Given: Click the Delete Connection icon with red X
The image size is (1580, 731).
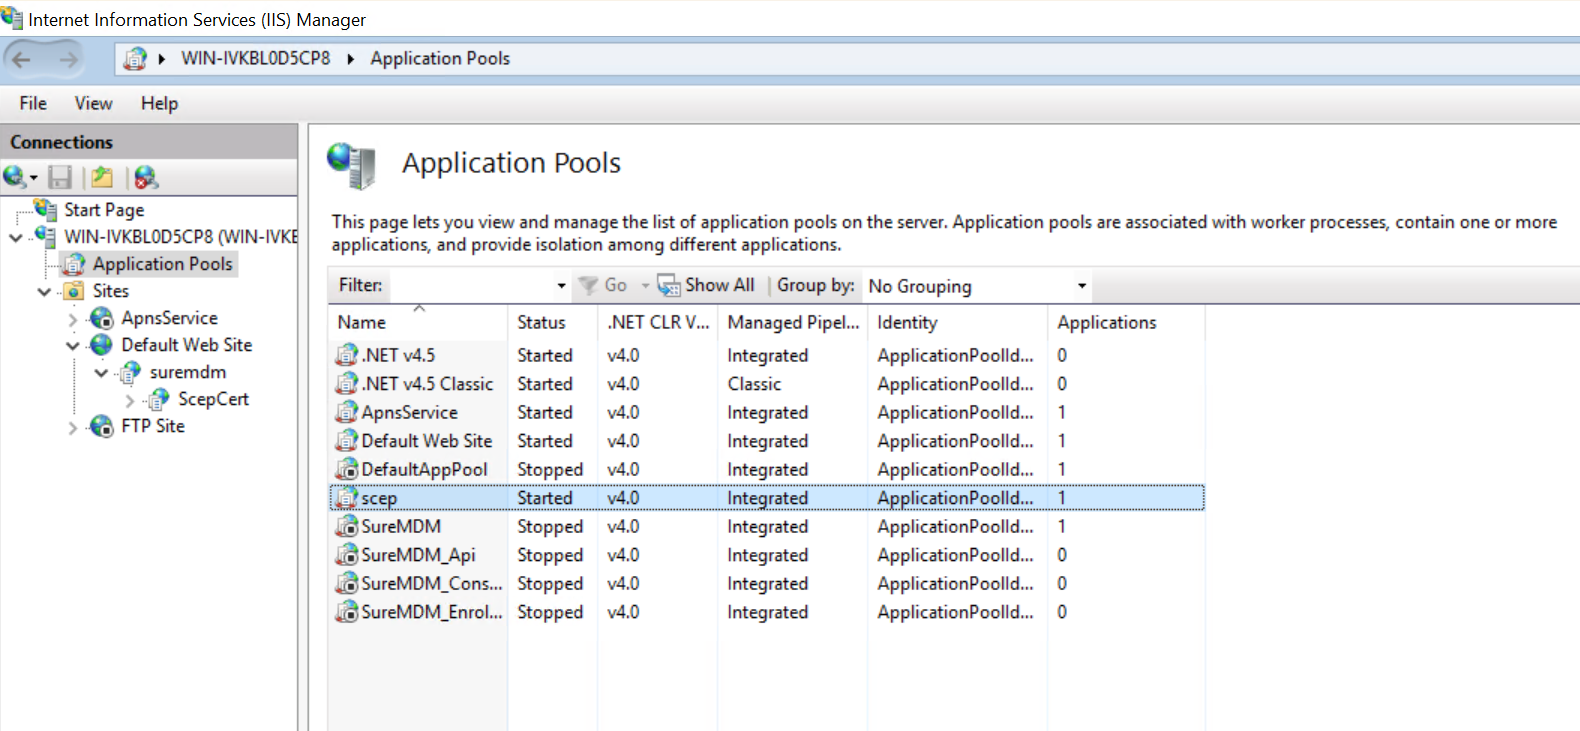Looking at the screenshot, I should tap(146, 178).
